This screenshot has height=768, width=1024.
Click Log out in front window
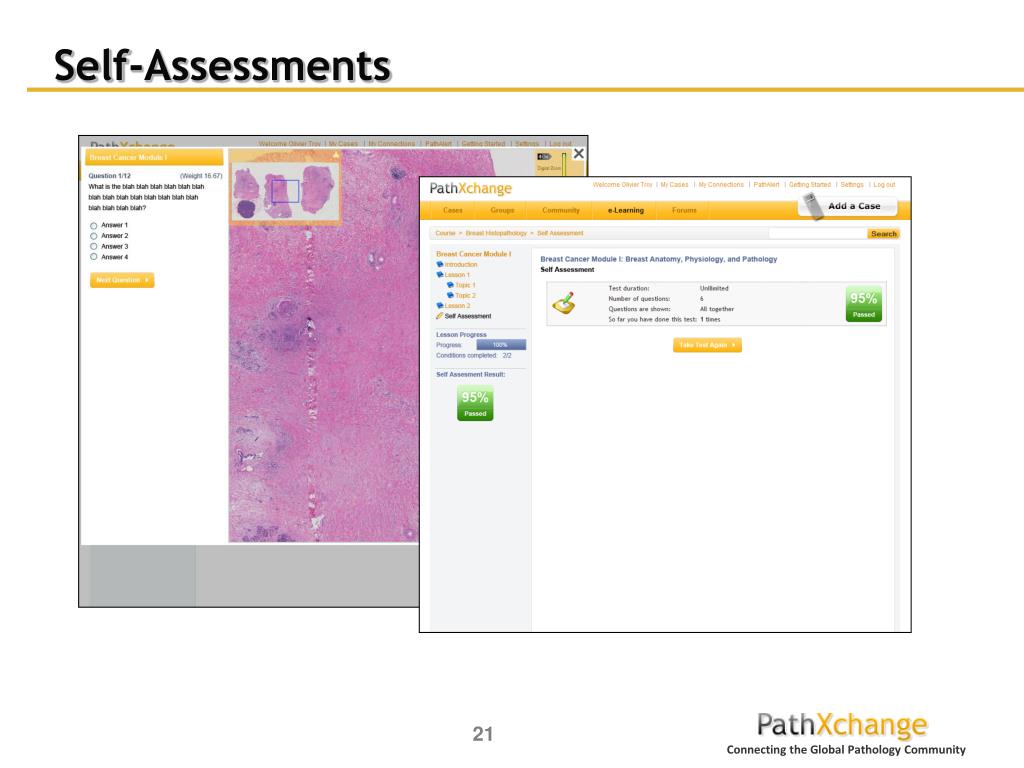point(884,185)
